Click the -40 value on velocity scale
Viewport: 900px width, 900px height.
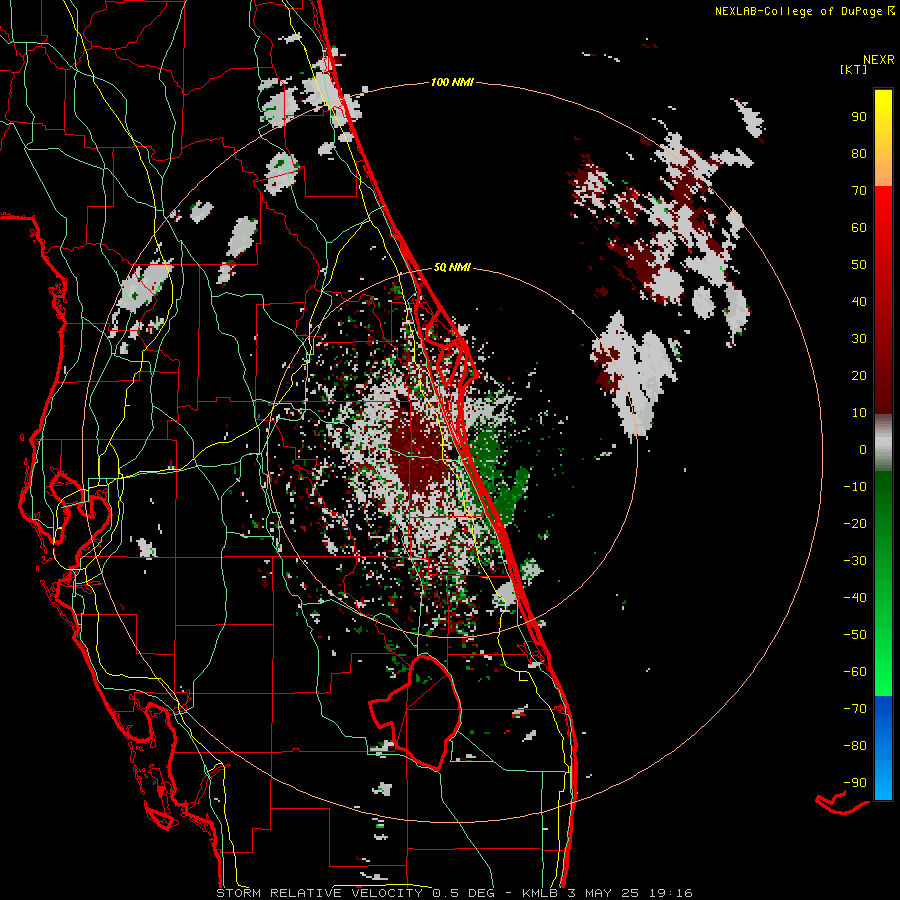tap(855, 598)
